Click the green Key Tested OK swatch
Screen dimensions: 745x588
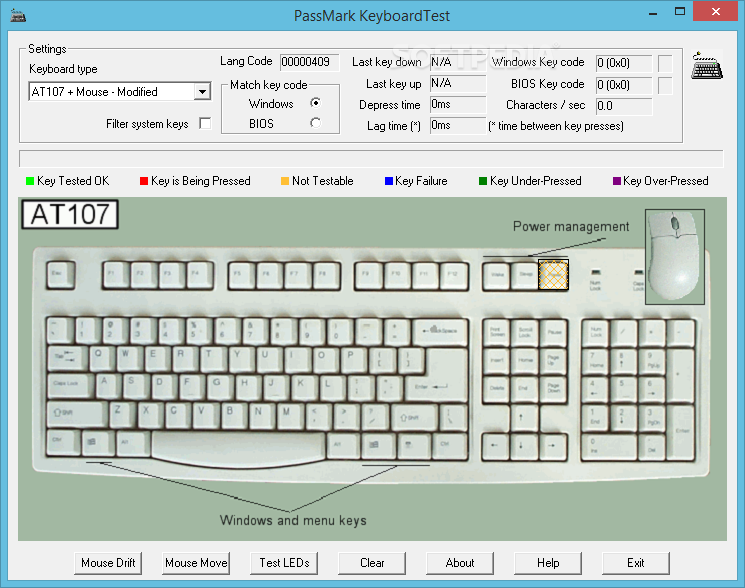30,181
